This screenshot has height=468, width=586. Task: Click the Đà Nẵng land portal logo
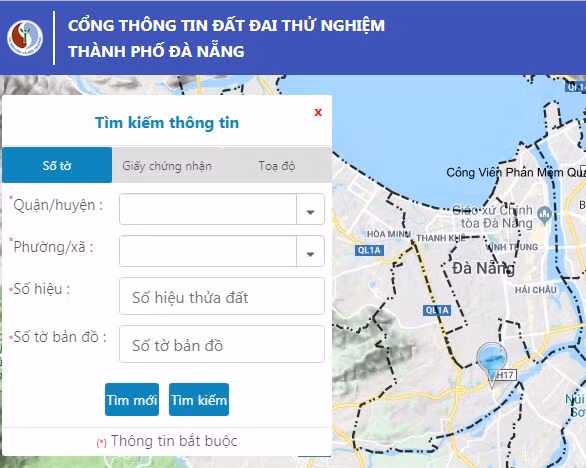tap(25, 38)
